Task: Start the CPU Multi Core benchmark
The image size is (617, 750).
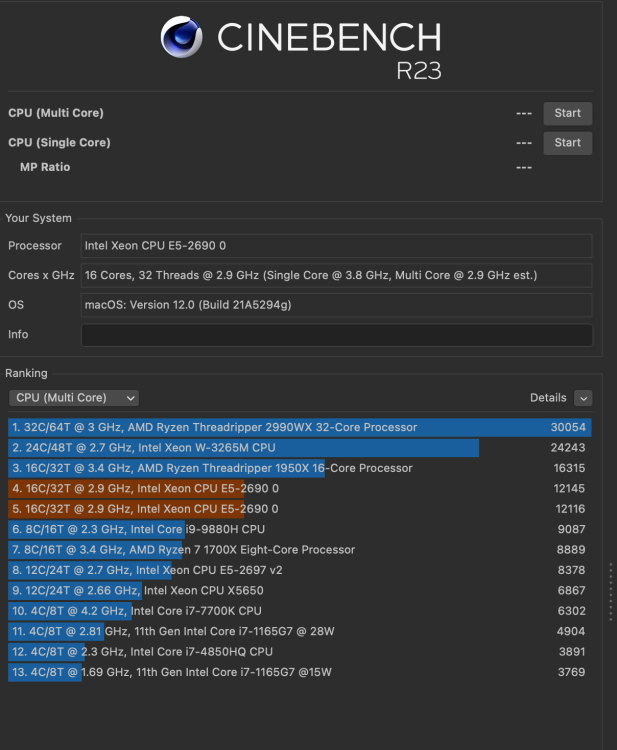Action: 567,113
